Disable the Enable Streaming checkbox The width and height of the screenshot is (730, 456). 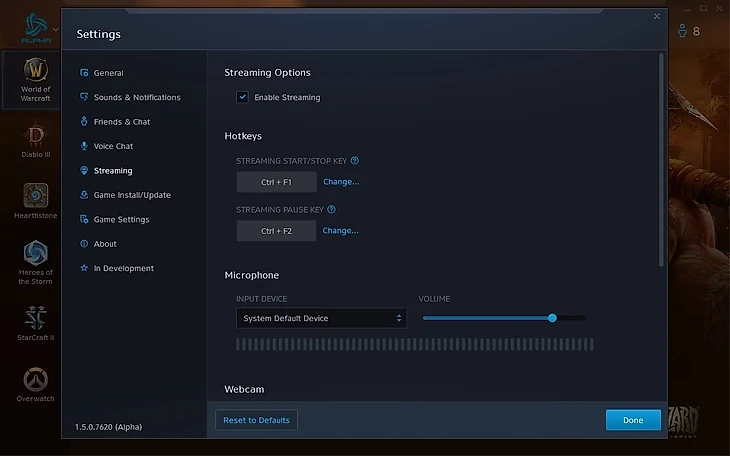click(242, 97)
